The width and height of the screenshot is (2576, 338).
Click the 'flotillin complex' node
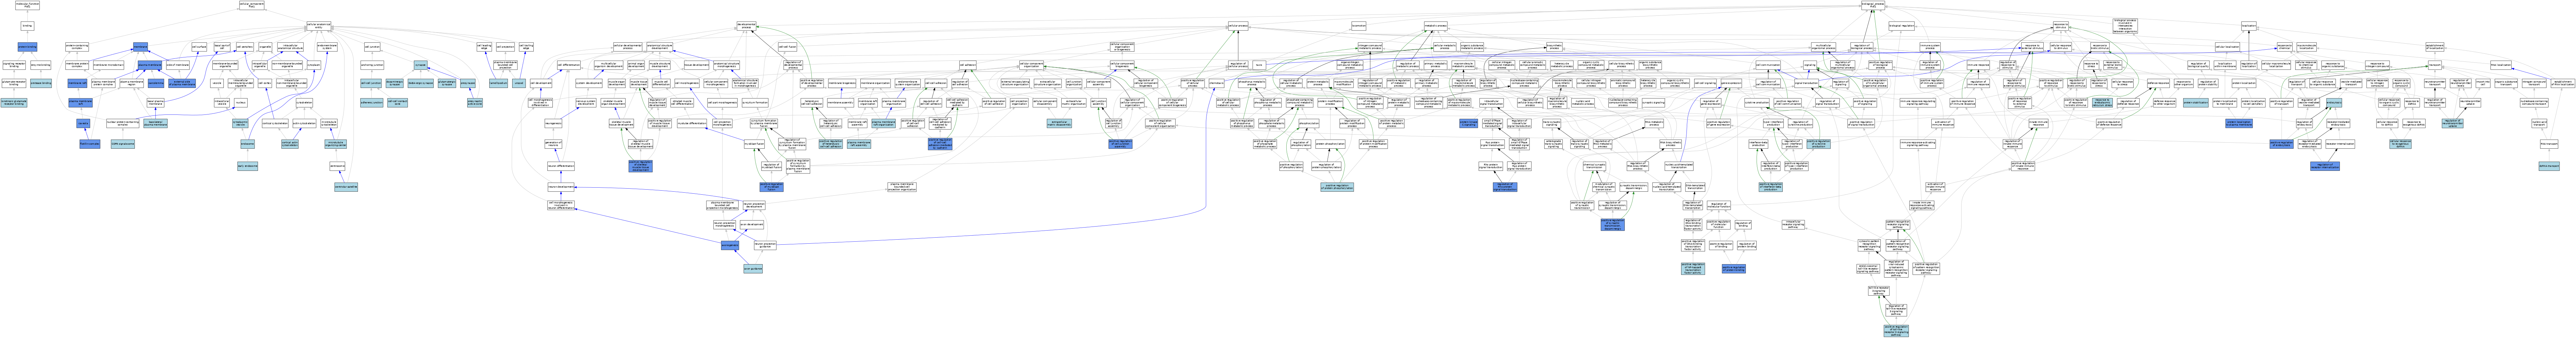click(90, 144)
